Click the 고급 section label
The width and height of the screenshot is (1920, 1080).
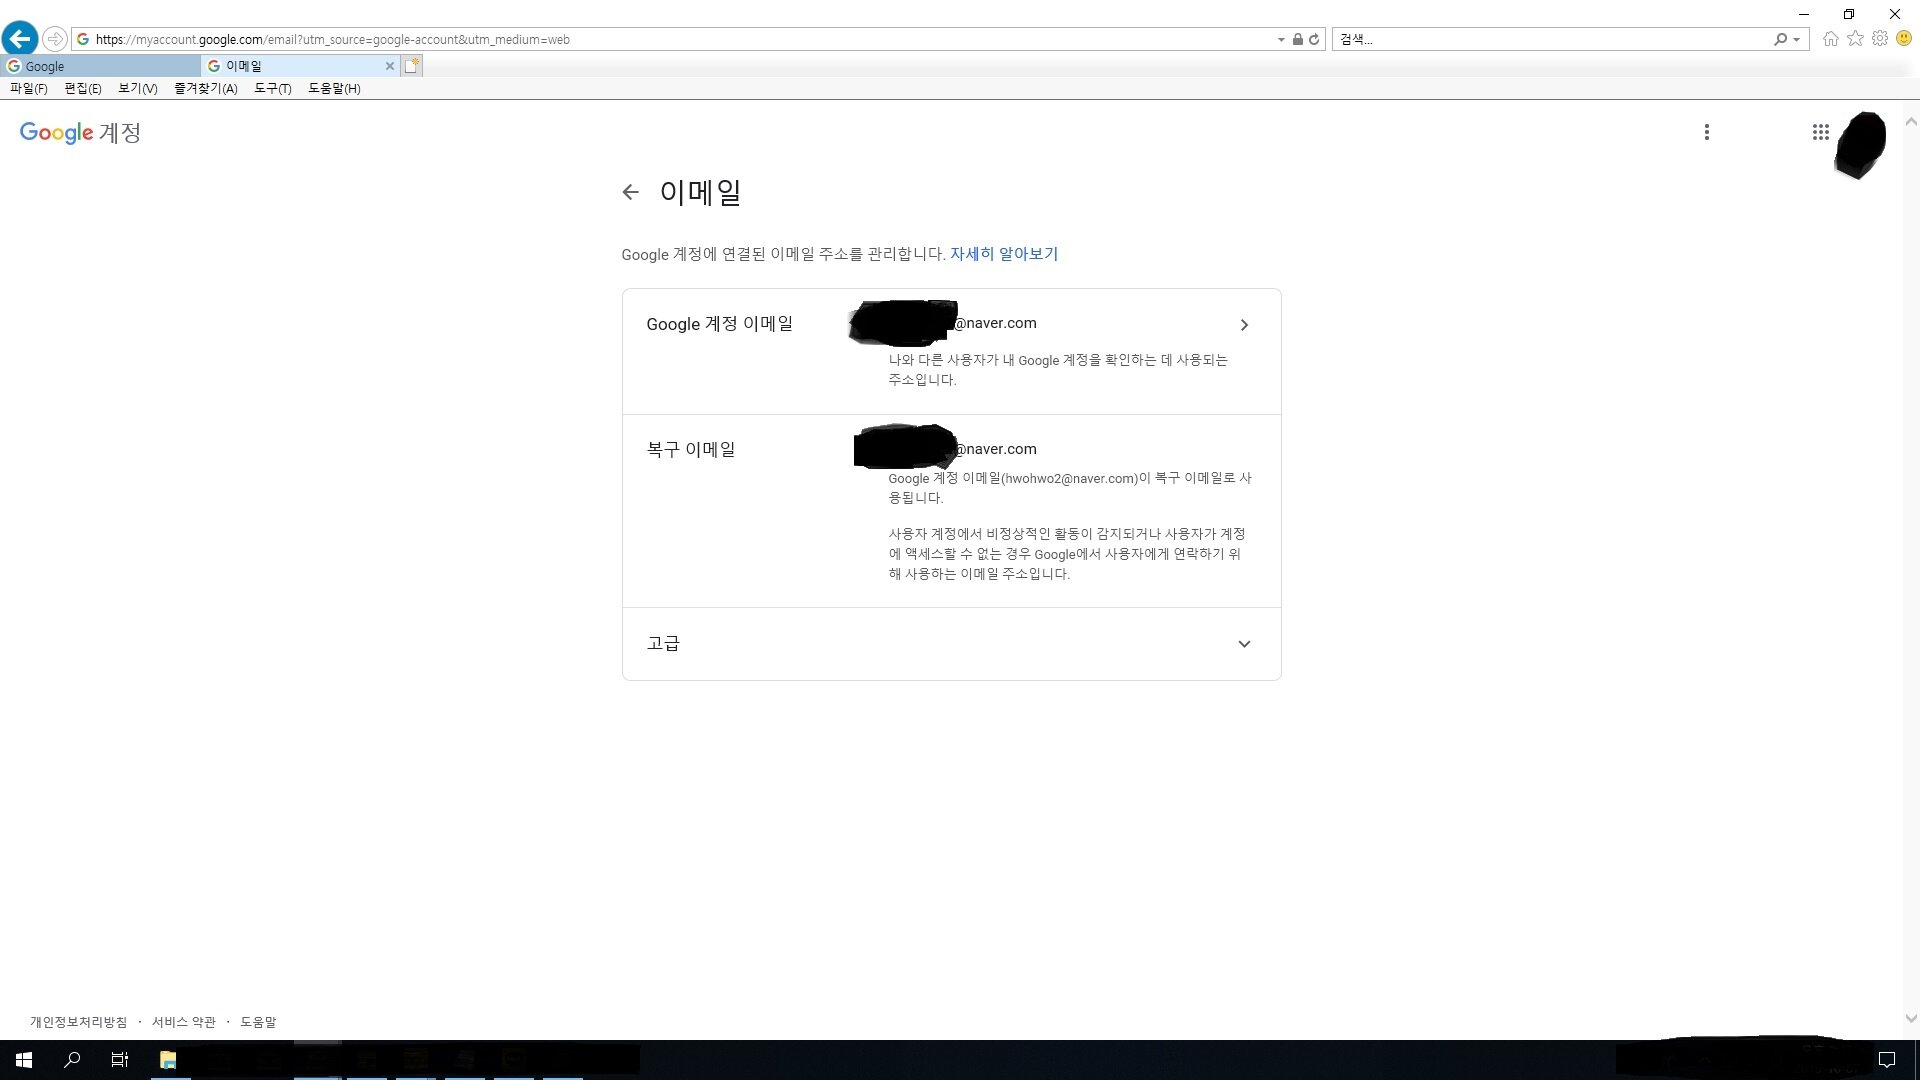663,644
